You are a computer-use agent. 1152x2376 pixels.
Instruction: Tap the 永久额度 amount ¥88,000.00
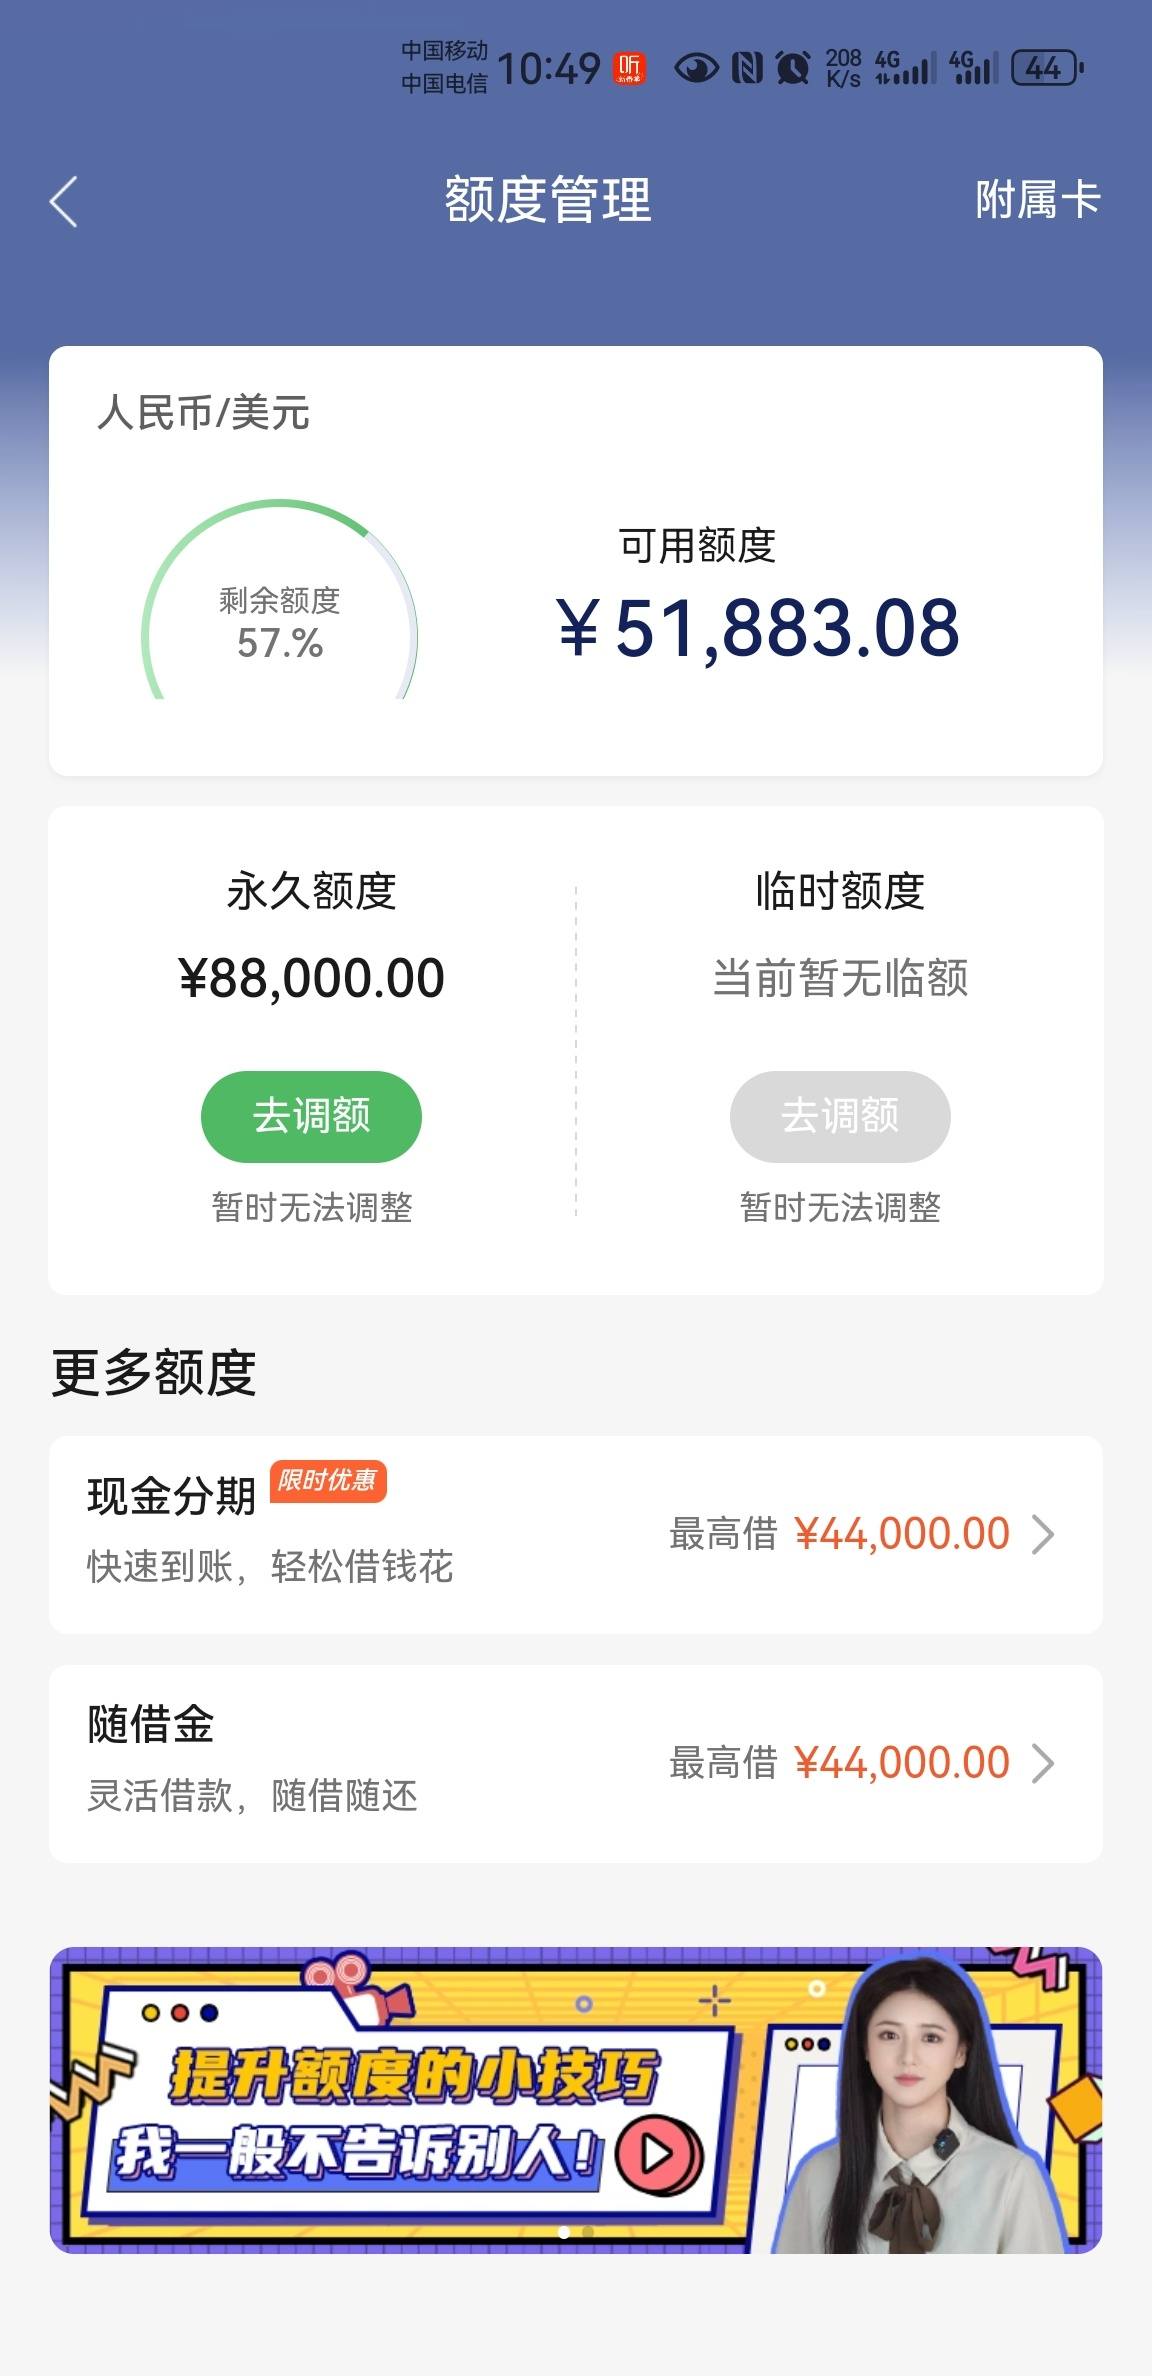(x=311, y=978)
